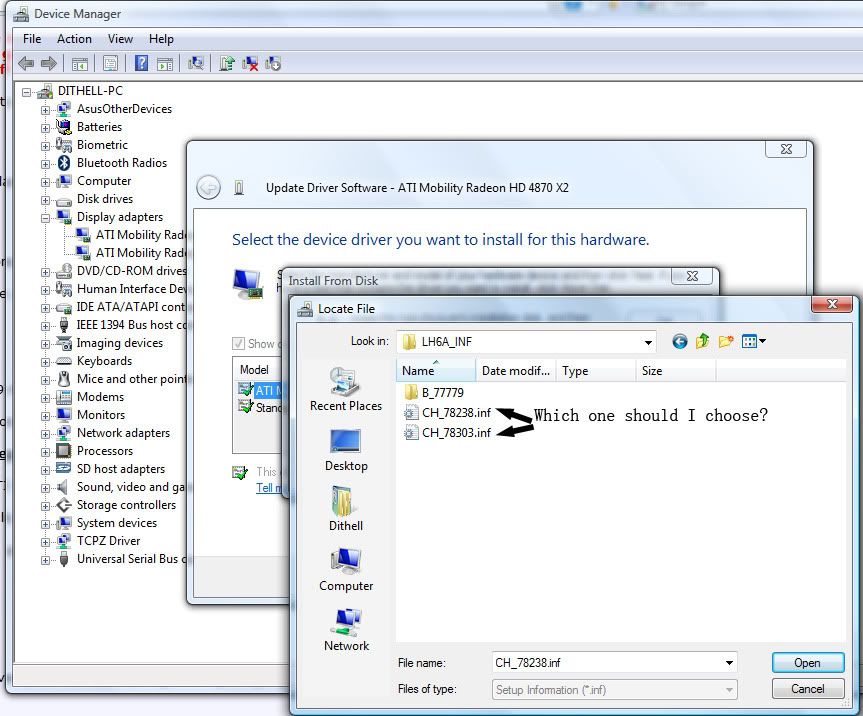This screenshot has width=863, height=716.
Task: Select the SD host adapters tree item
Action: click(121, 469)
